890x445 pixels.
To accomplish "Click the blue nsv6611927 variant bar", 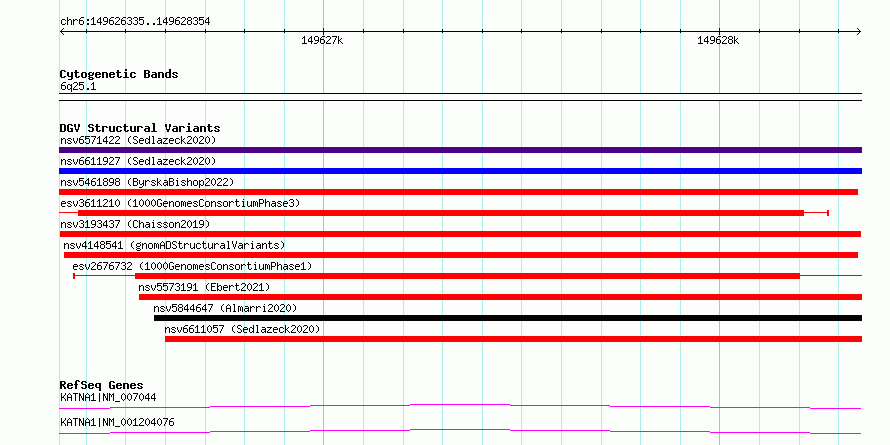I will click(460, 171).
